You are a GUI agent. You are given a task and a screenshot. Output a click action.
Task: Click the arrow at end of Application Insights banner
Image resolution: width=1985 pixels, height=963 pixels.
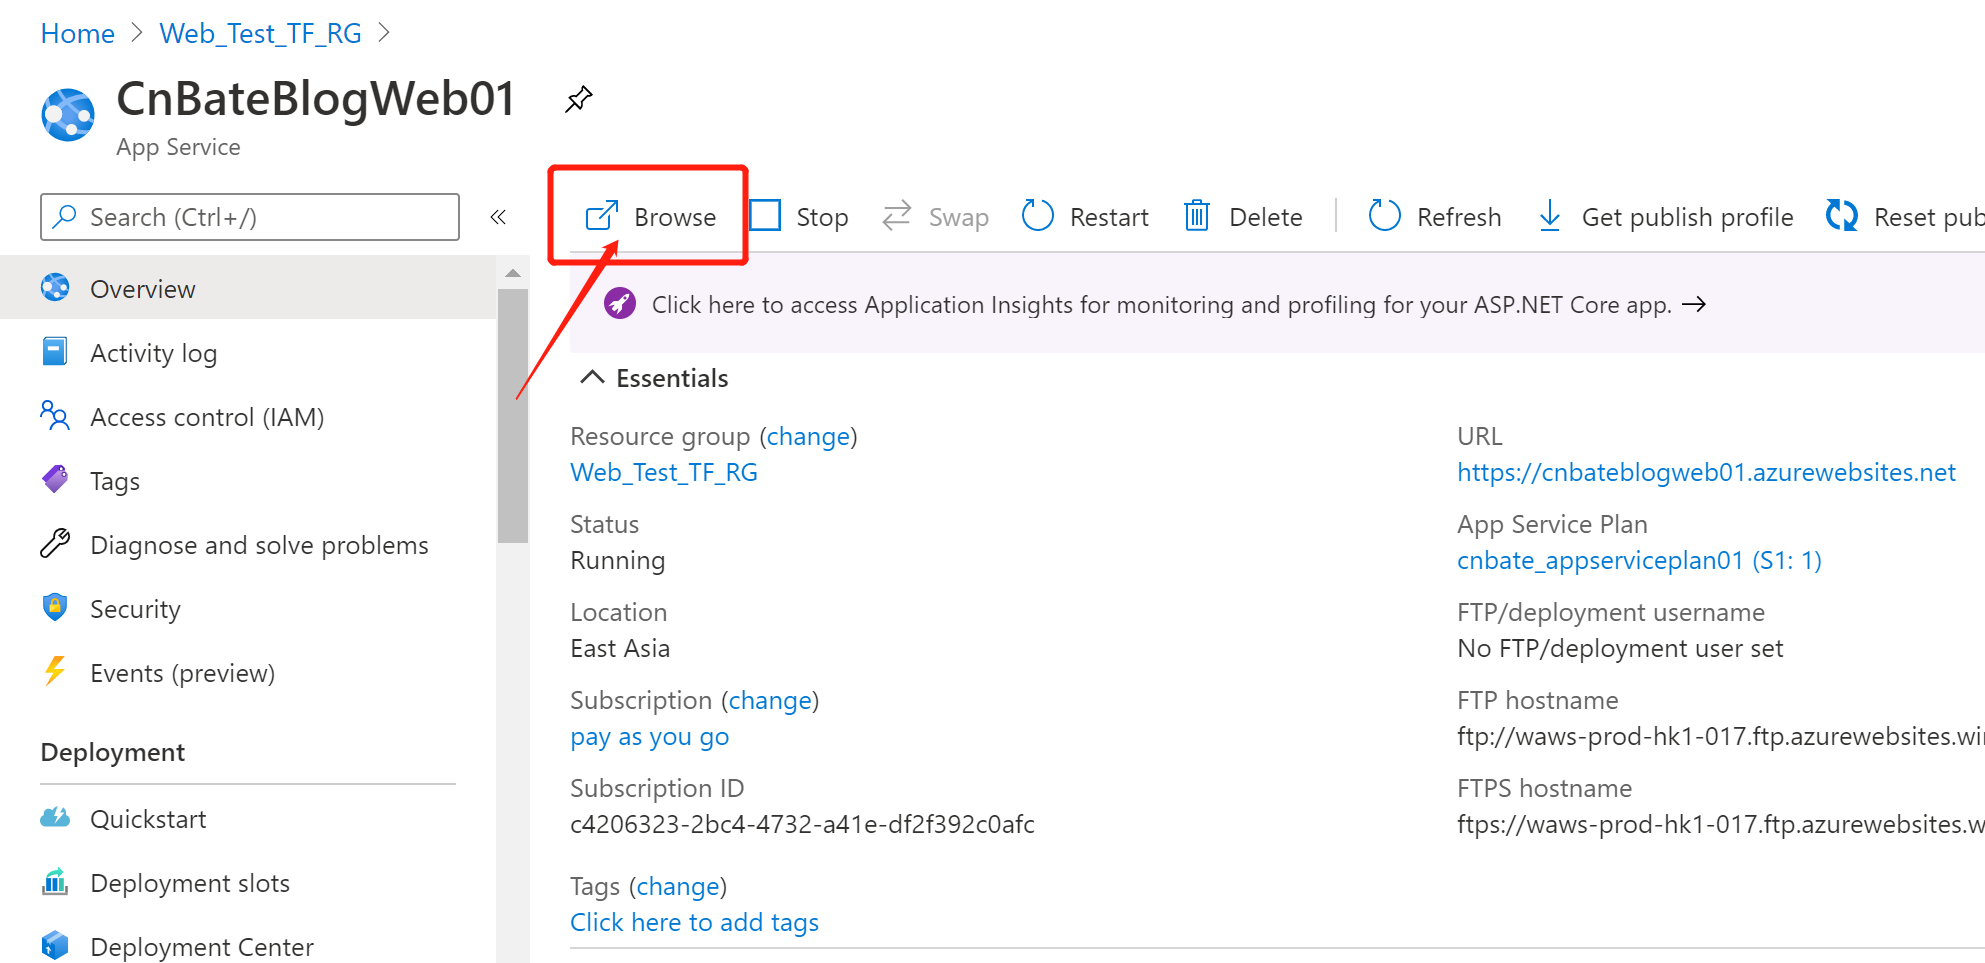pyautogui.click(x=1694, y=304)
